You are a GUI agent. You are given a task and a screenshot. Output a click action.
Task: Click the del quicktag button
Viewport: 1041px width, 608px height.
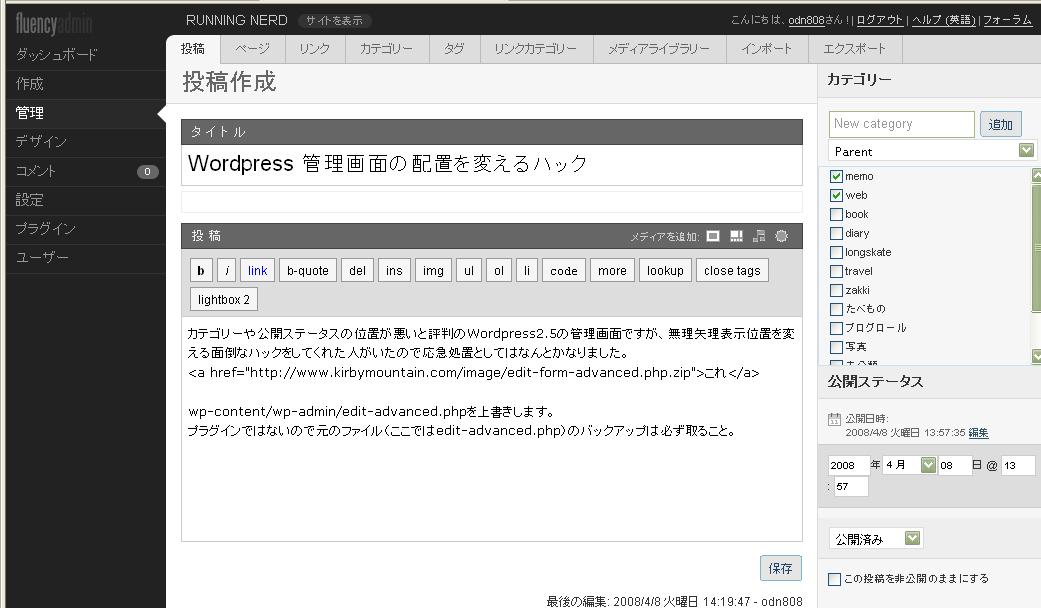pyautogui.click(x=357, y=271)
